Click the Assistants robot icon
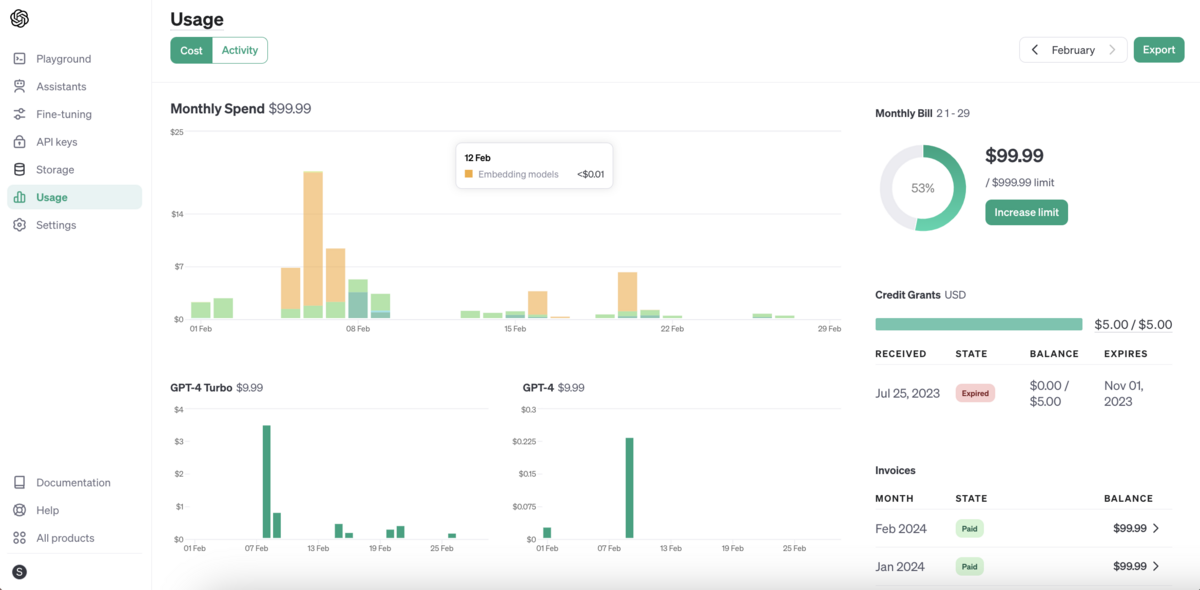The height and width of the screenshot is (590, 1200). (x=19, y=87)
